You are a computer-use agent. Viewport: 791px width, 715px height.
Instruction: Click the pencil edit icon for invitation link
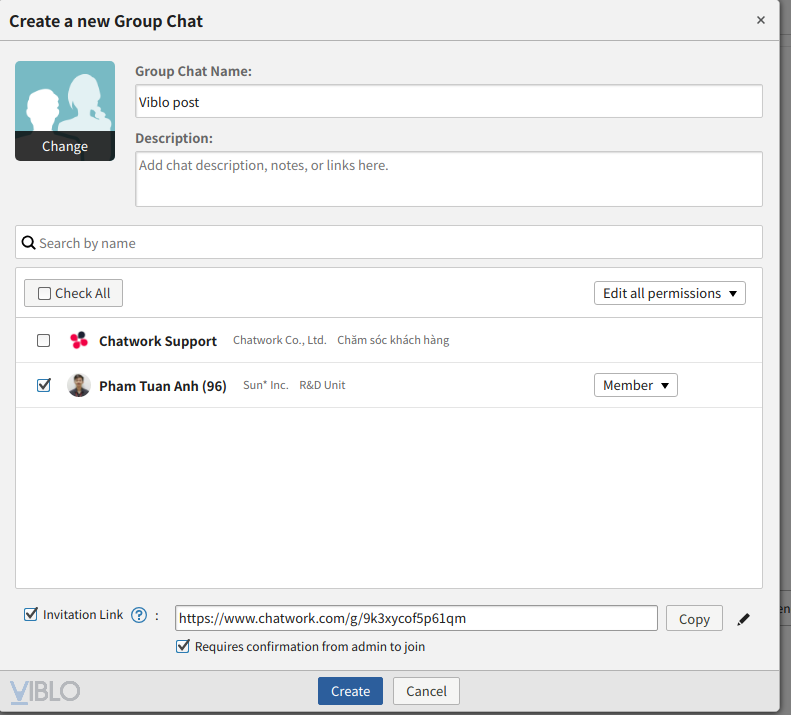point(743,619)
